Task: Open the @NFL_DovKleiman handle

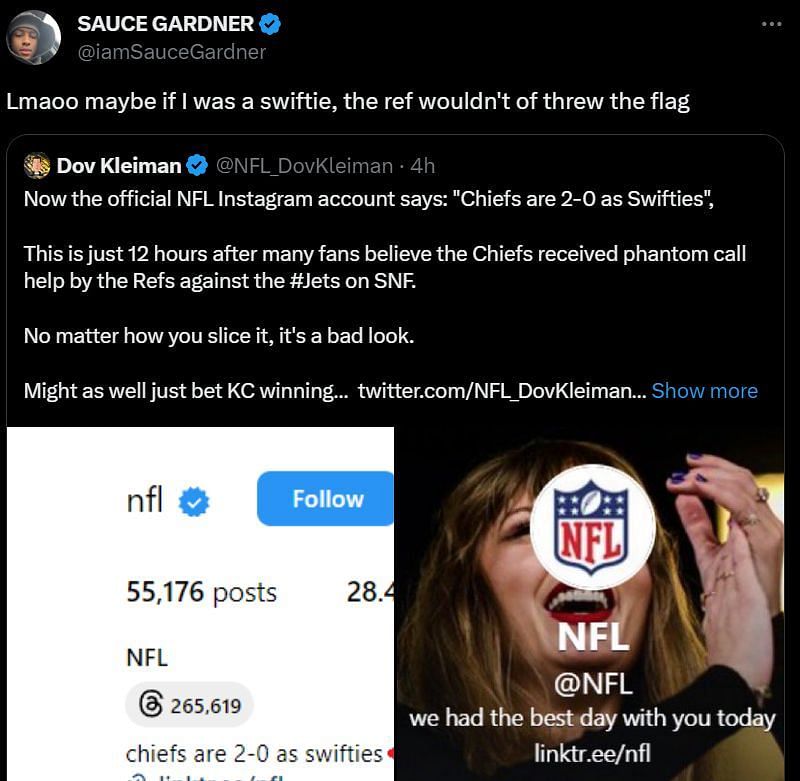Action: (304, 166)
